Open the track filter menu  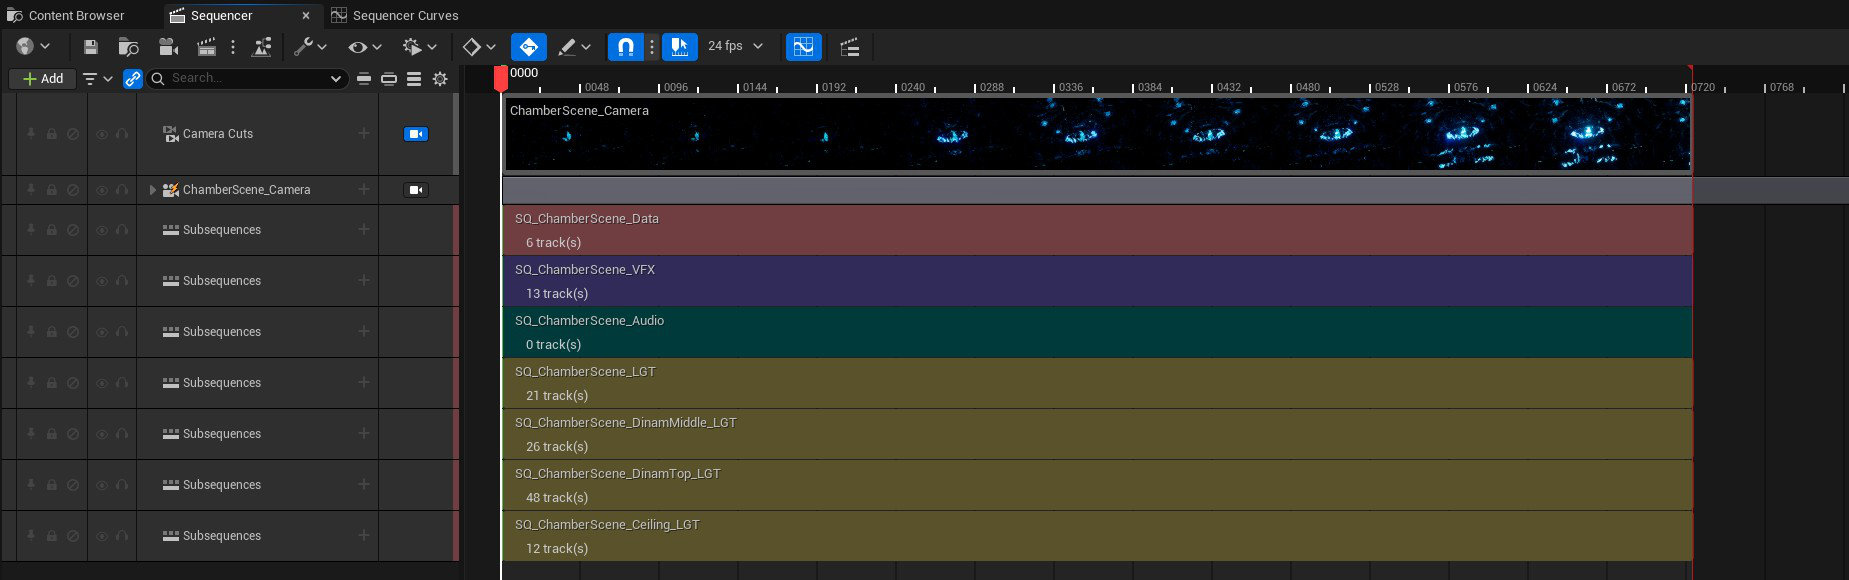[x=97, y=78]
